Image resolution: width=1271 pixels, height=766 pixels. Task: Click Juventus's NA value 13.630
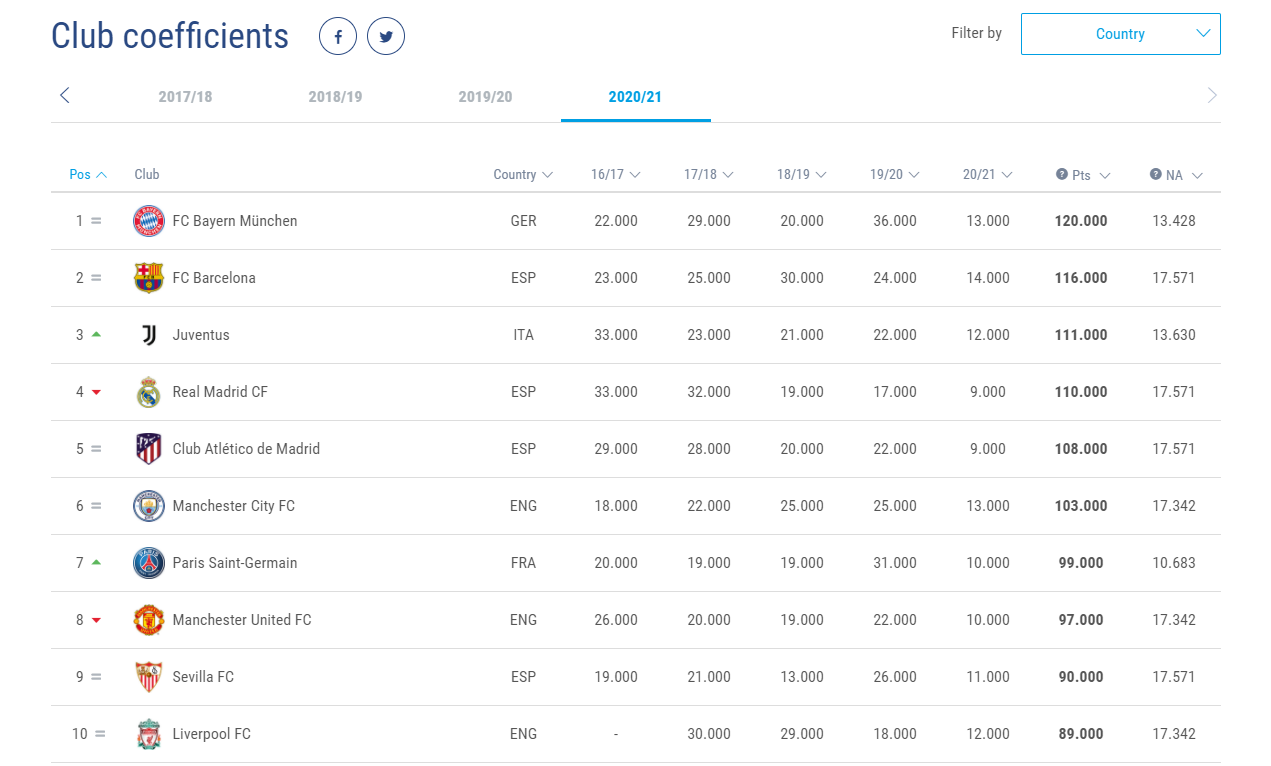tap(1174, 335)
